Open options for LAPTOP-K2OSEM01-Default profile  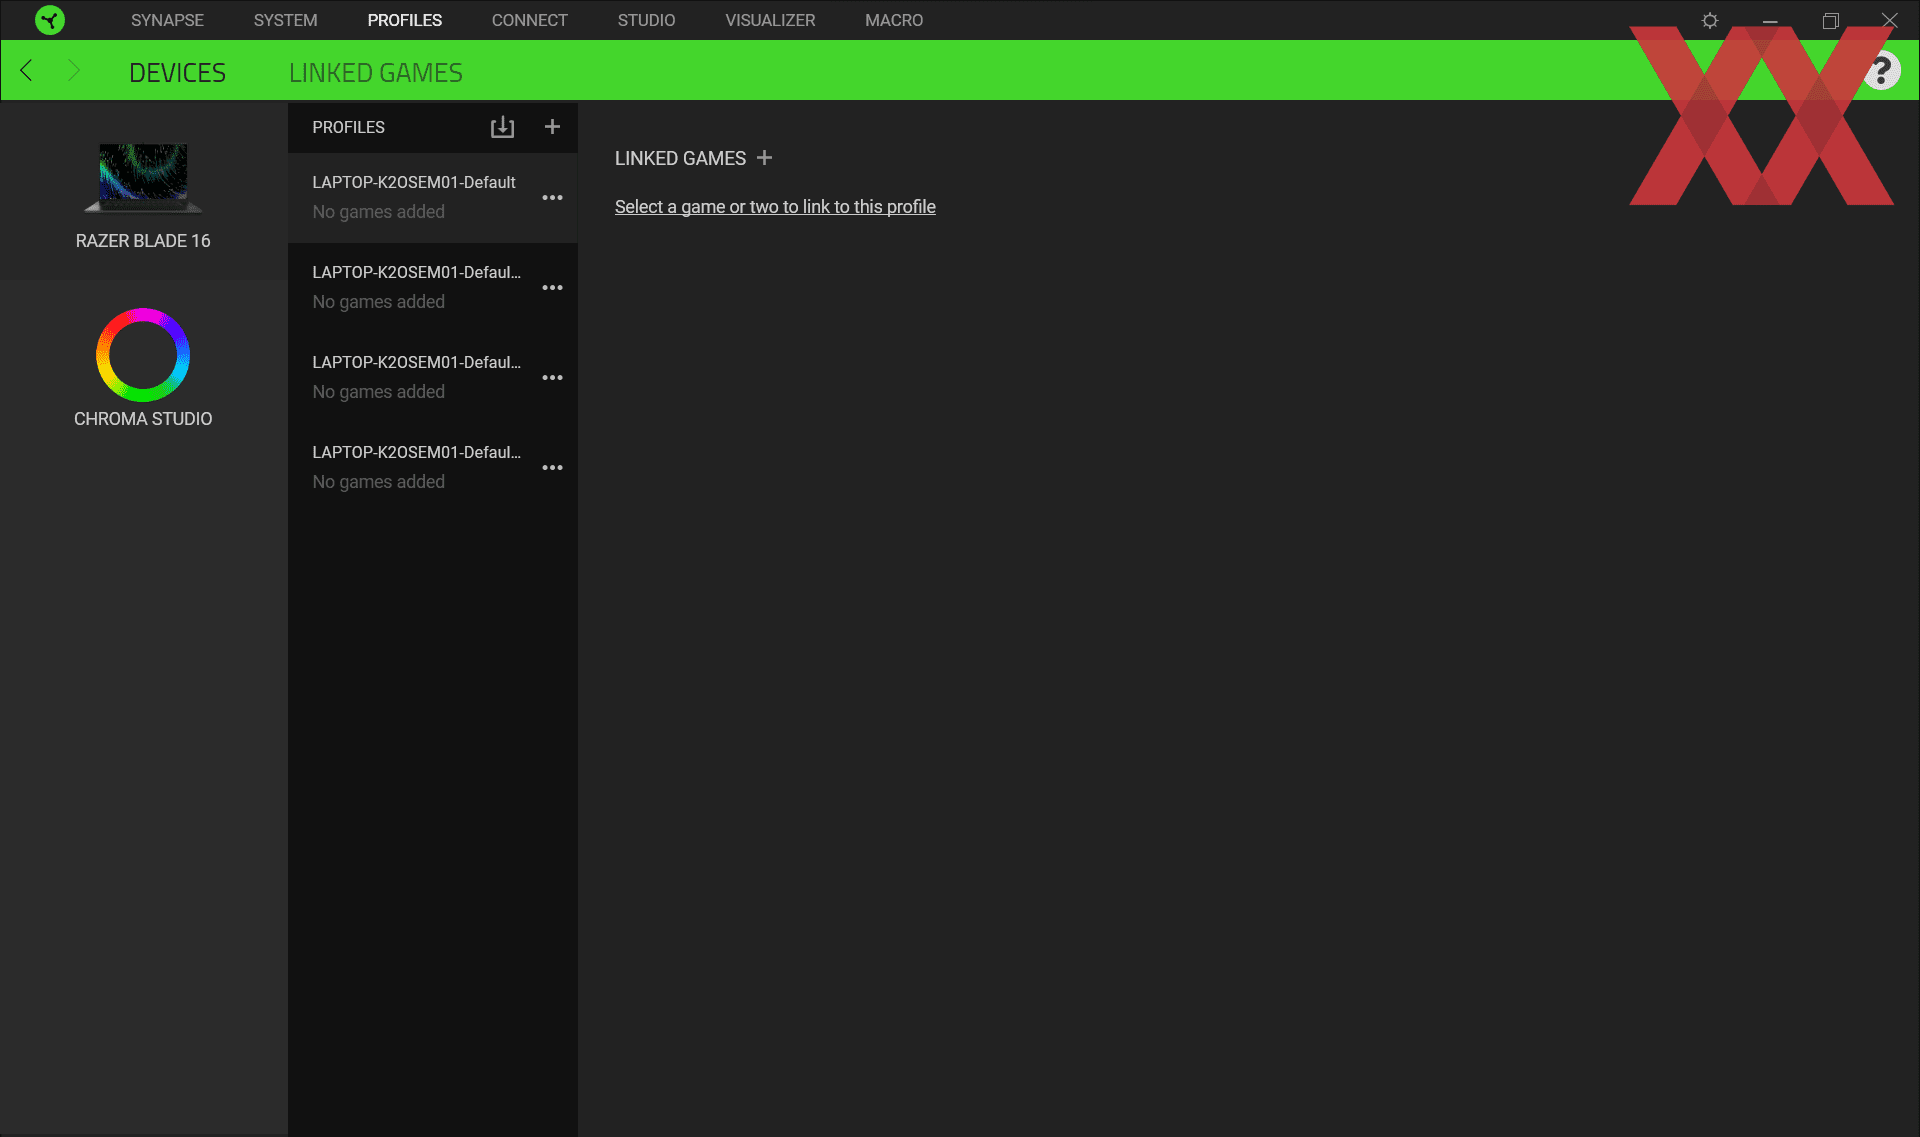coord(552,198)
